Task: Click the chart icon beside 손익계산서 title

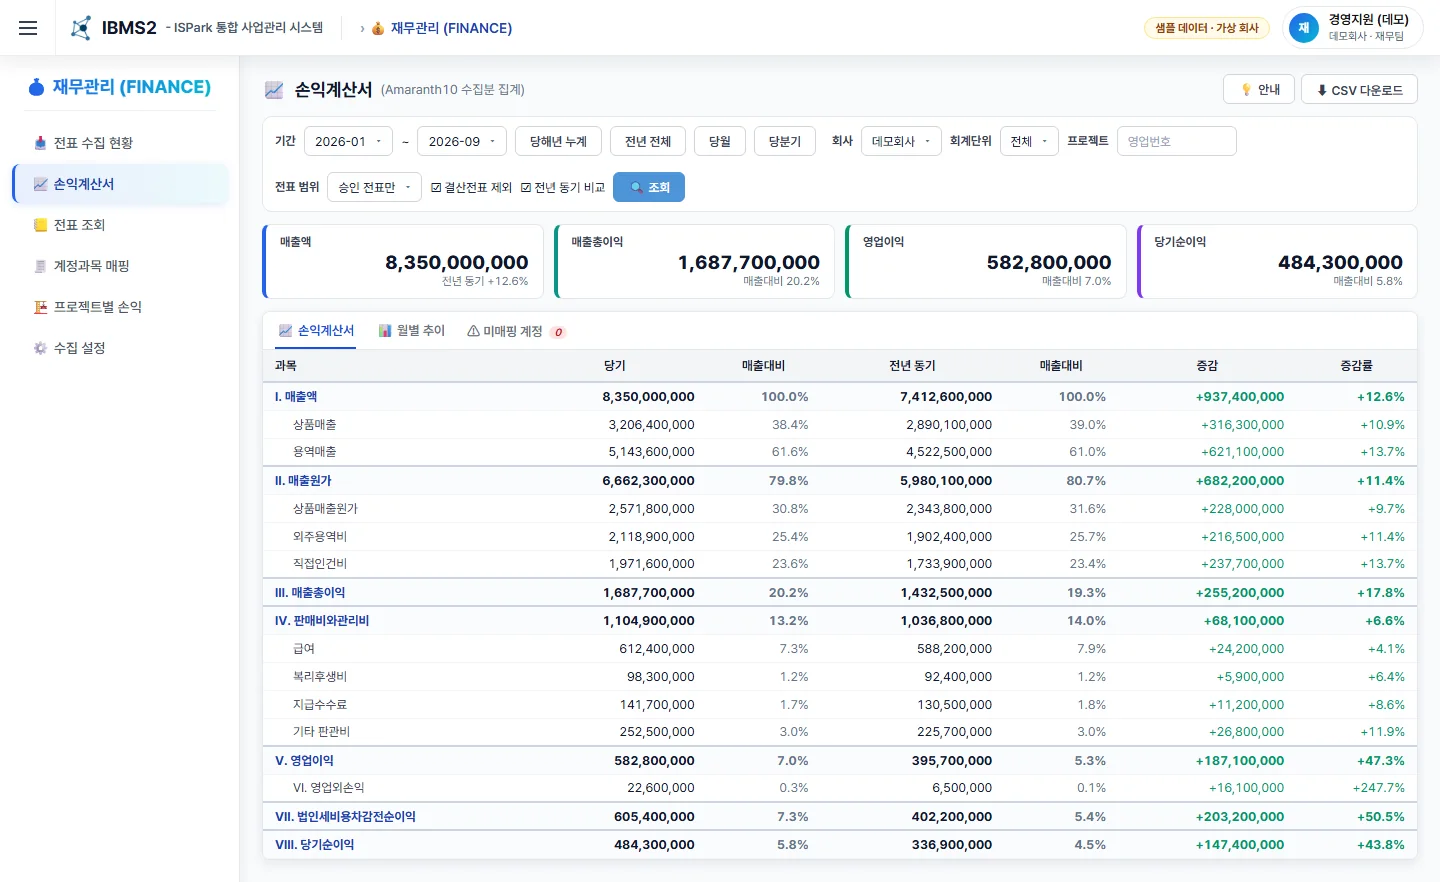Action: pos(274,90)
